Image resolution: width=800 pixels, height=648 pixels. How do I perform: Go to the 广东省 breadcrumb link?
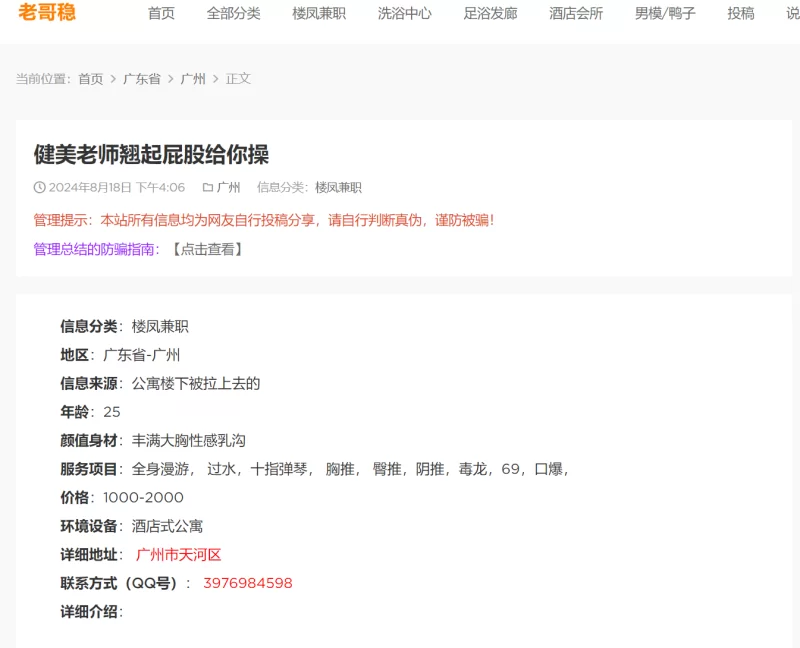(142, 79)
